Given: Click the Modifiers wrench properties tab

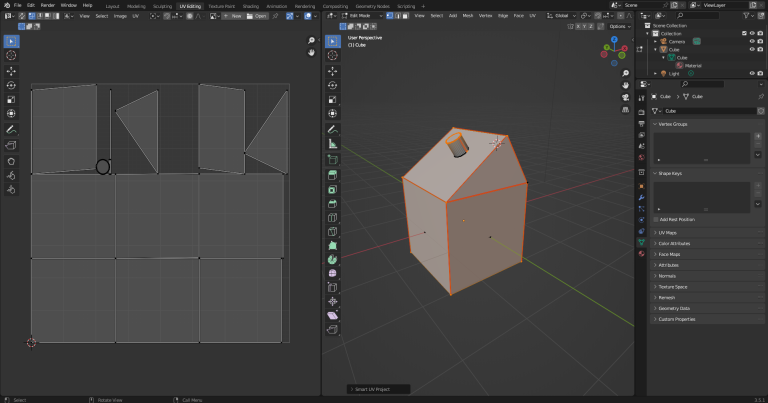Looking at the screenshot, I should click(x=641, y=196).
